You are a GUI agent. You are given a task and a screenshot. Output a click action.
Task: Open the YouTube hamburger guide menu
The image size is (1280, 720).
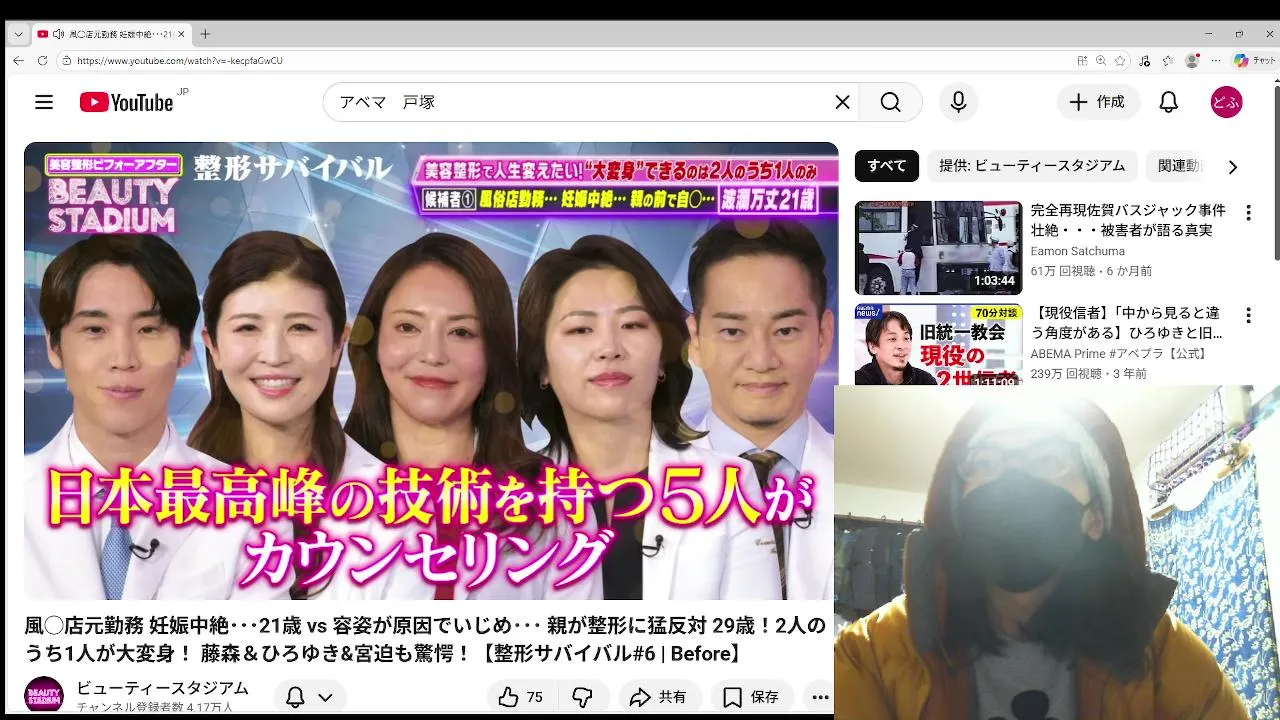click(44, 102)
